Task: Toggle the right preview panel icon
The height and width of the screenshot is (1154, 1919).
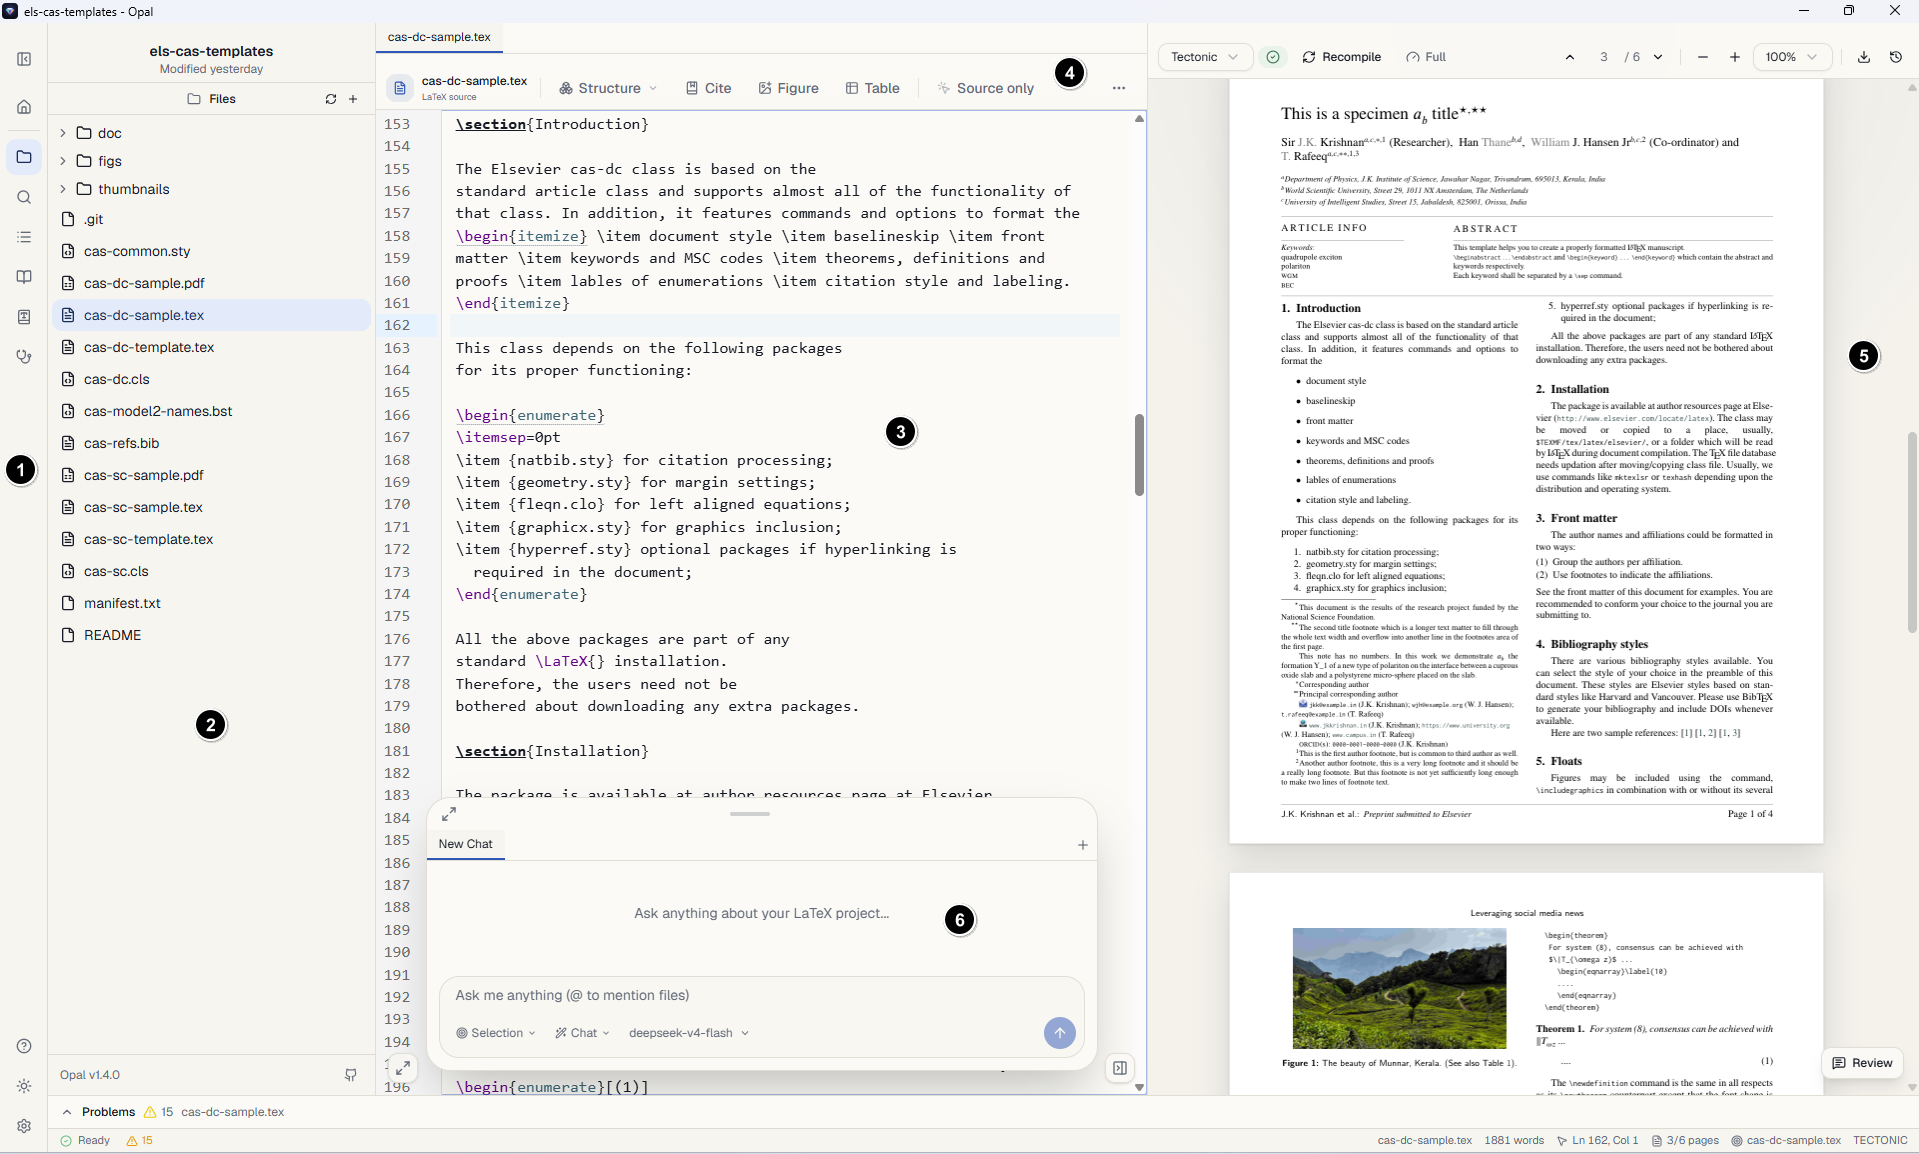Action: 1120,1068
